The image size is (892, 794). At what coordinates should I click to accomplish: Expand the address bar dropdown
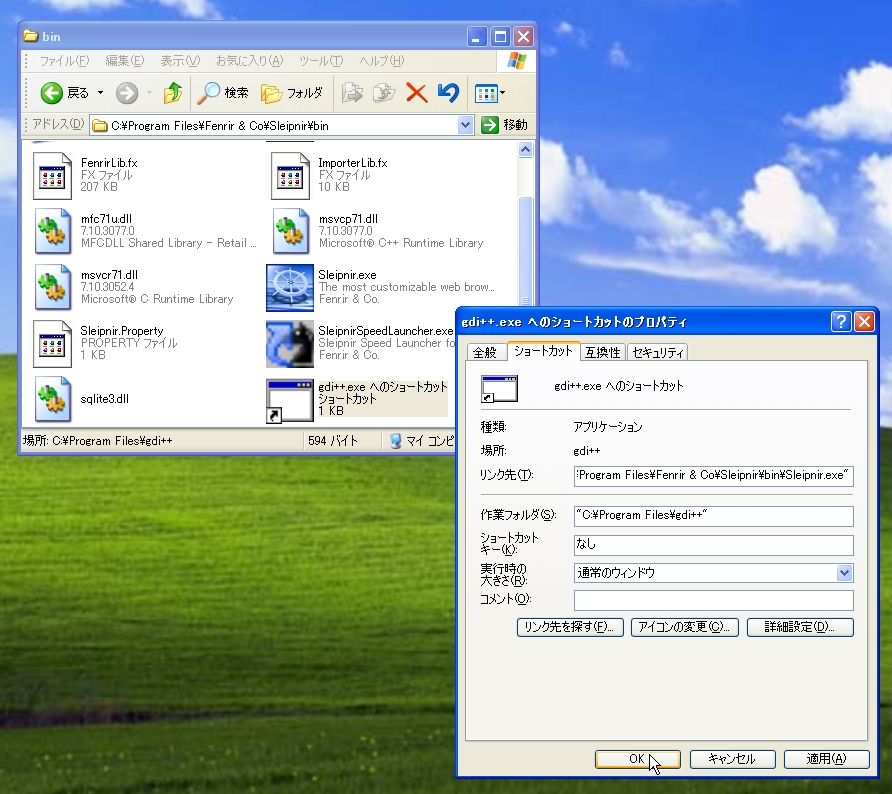[x=465, y=125]
